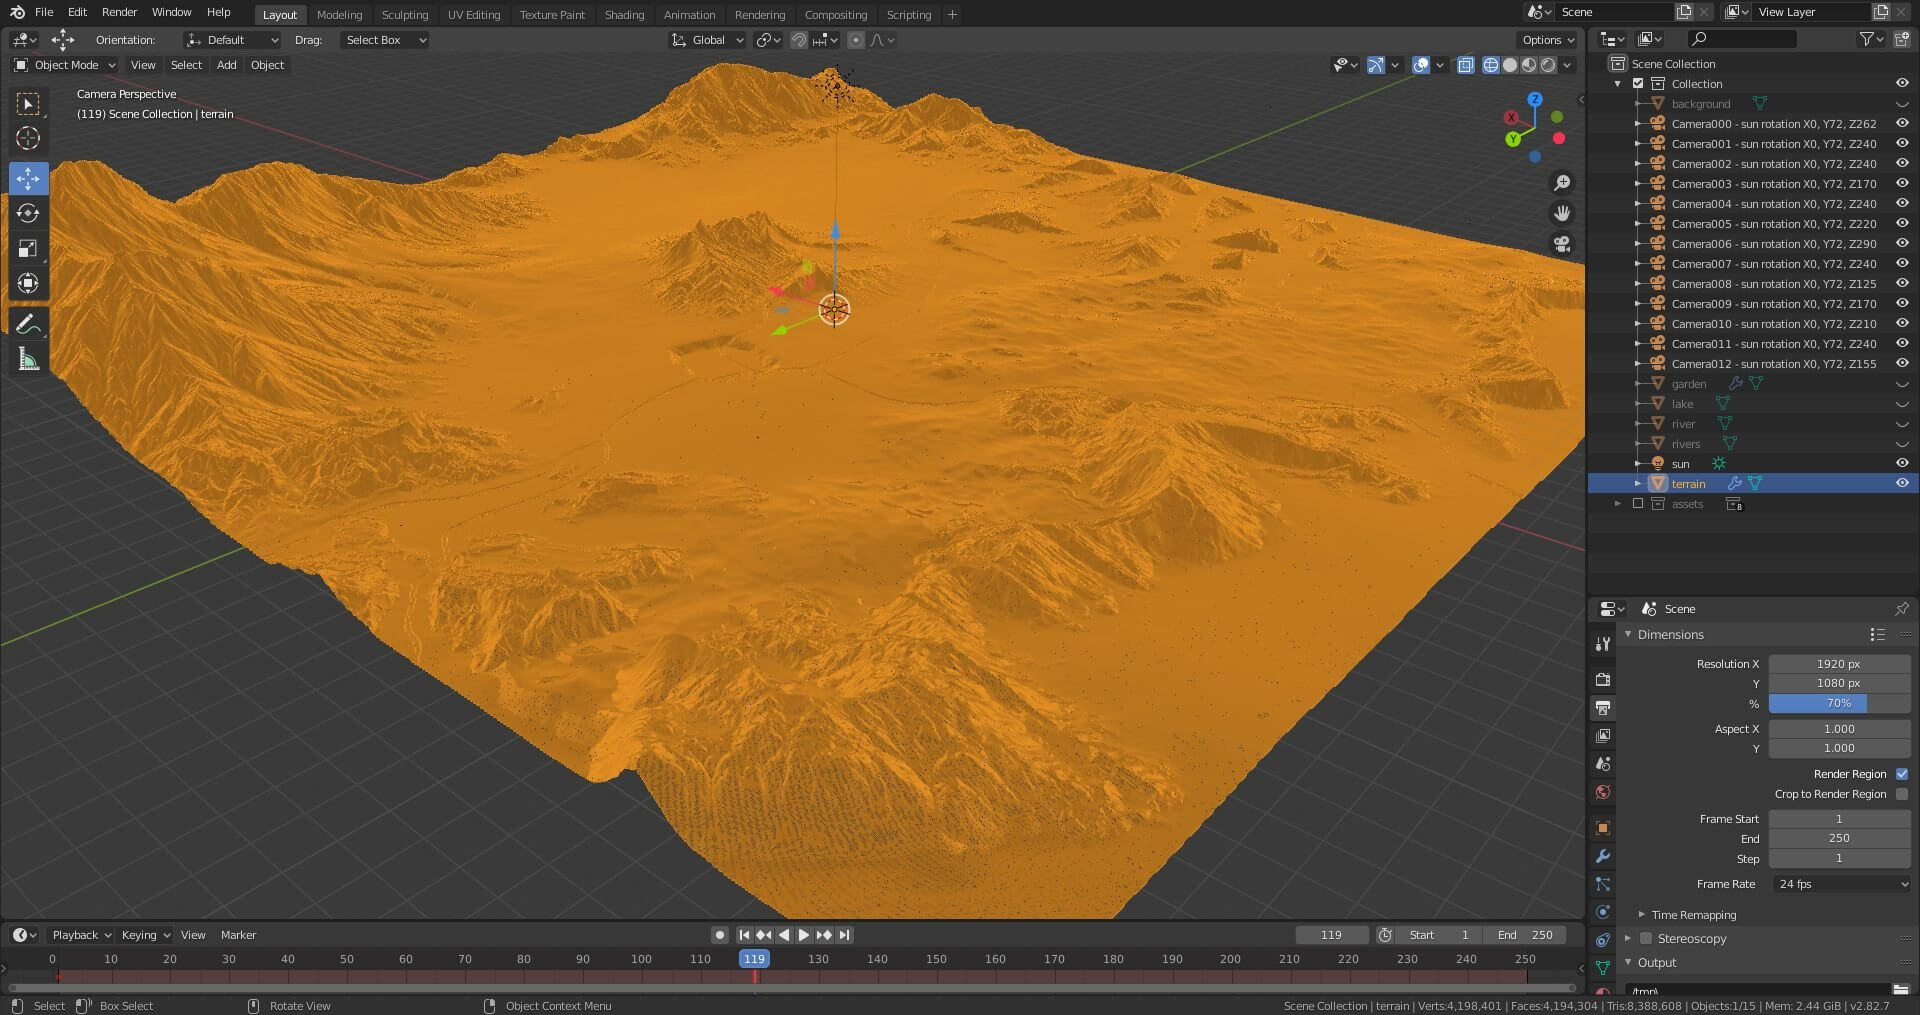Enable the Crop to Render Region checkbox

1901,794
